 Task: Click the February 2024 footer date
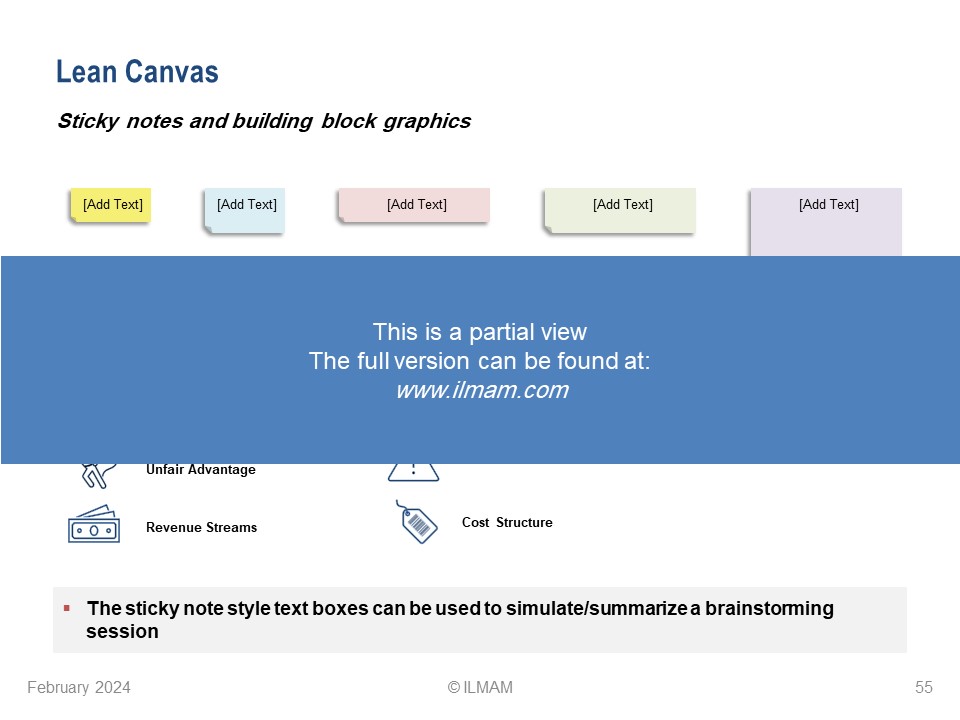(x=78, y=688)
